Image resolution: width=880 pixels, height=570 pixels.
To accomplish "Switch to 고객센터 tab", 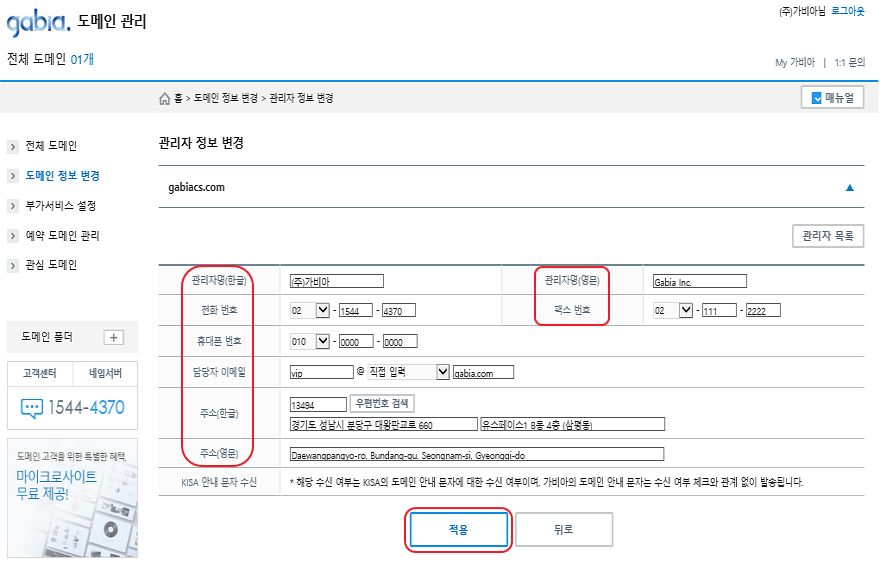I will coord(40,374).
